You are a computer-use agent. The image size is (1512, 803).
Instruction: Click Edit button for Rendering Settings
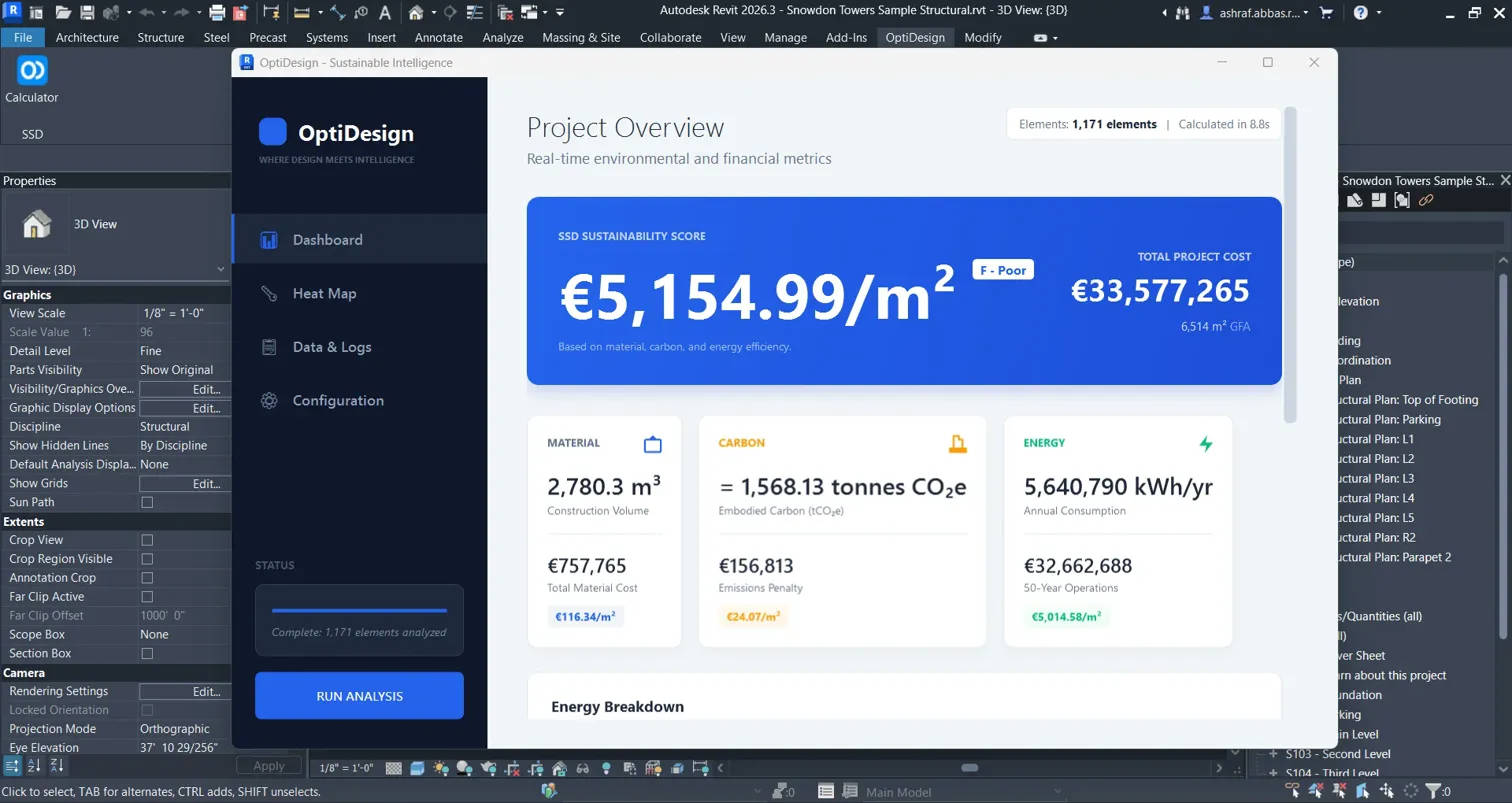tap(183, 691)
